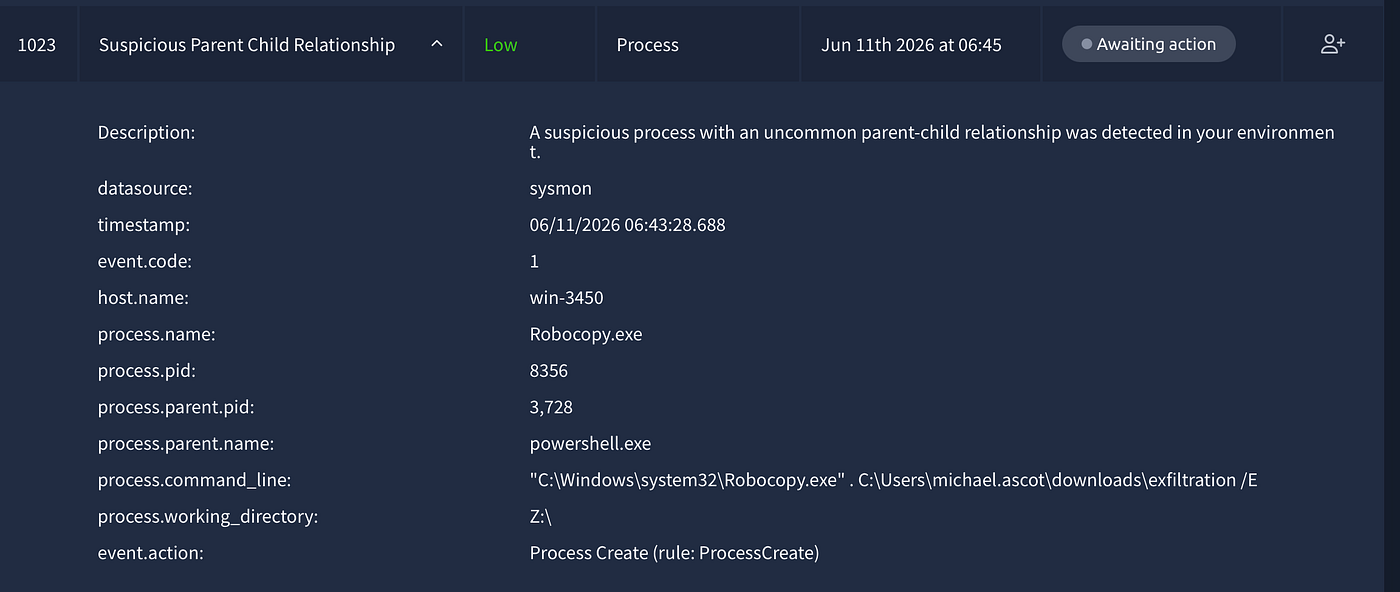Click the working directory value Z:\
The image size is (1400, 592).
tap(540, 516)
